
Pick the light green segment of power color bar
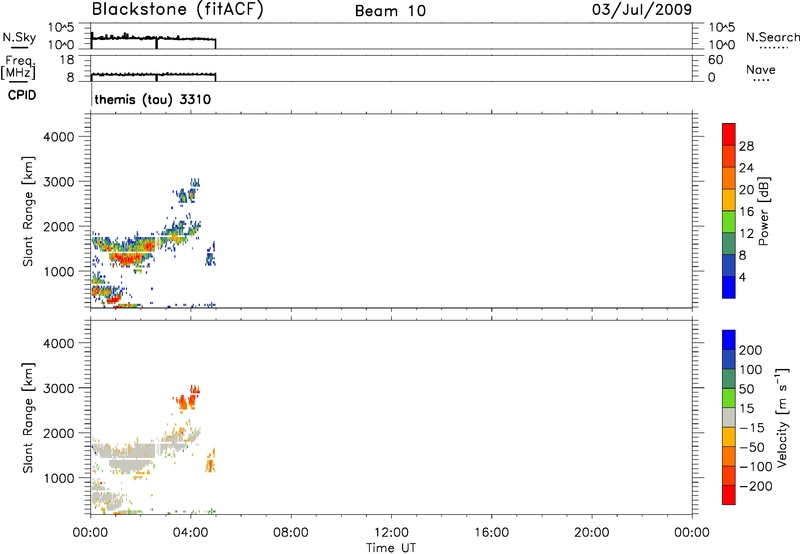point(729,222)
